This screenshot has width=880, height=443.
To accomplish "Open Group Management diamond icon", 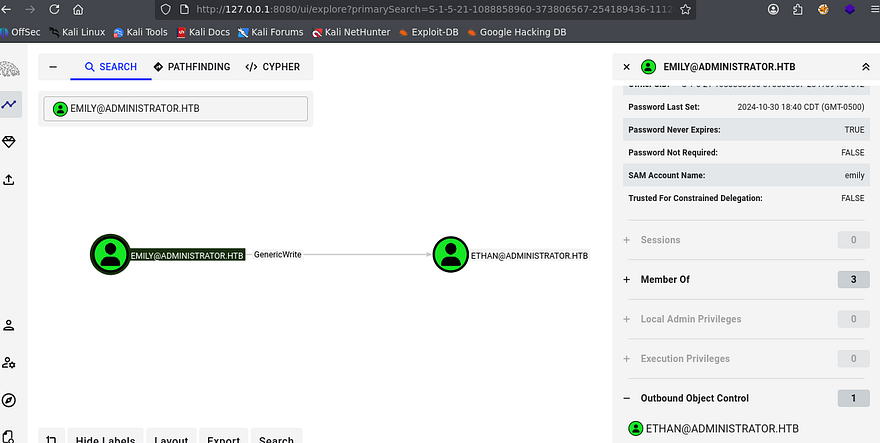I will [10, 142].
